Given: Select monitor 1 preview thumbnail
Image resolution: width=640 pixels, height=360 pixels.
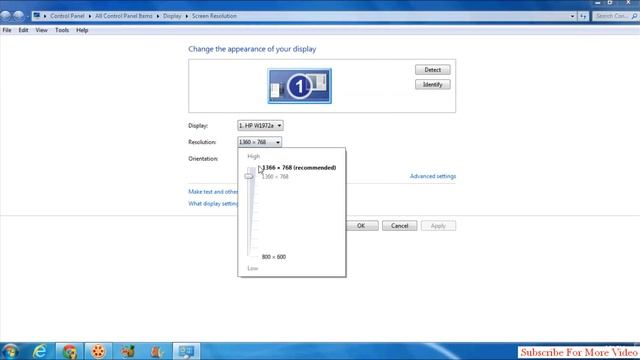Looking at the screenshot, I should coord(300,86).
